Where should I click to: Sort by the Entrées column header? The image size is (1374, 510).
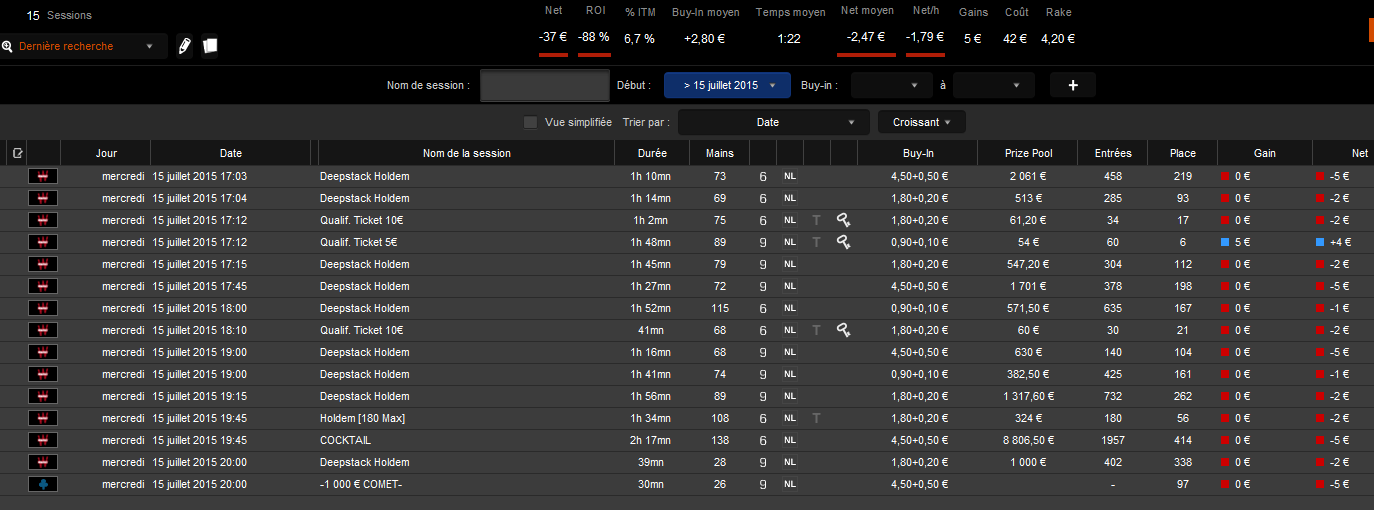click(x=1113, y=153)
